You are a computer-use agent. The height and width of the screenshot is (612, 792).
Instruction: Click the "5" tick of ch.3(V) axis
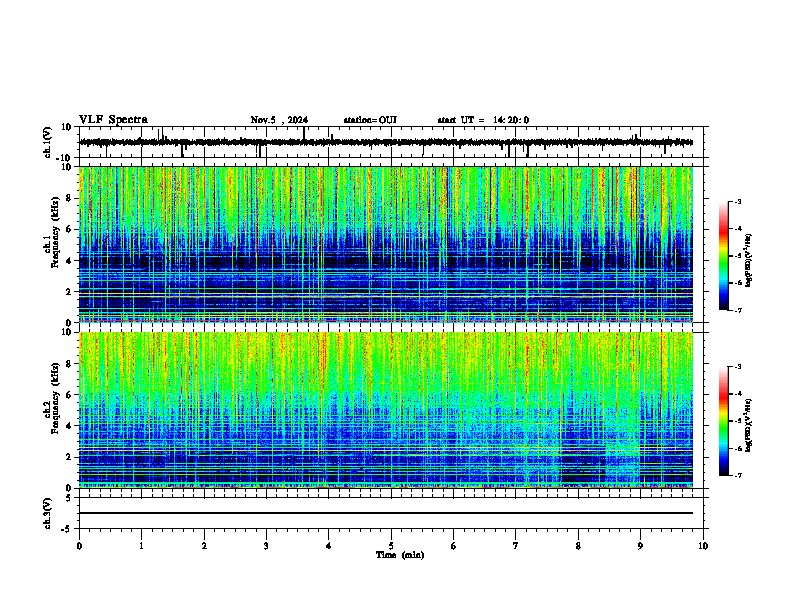70,498
